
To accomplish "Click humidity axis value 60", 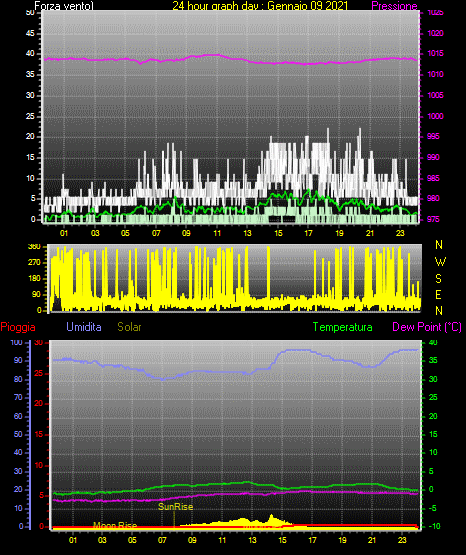I will (x=18, y=416).
